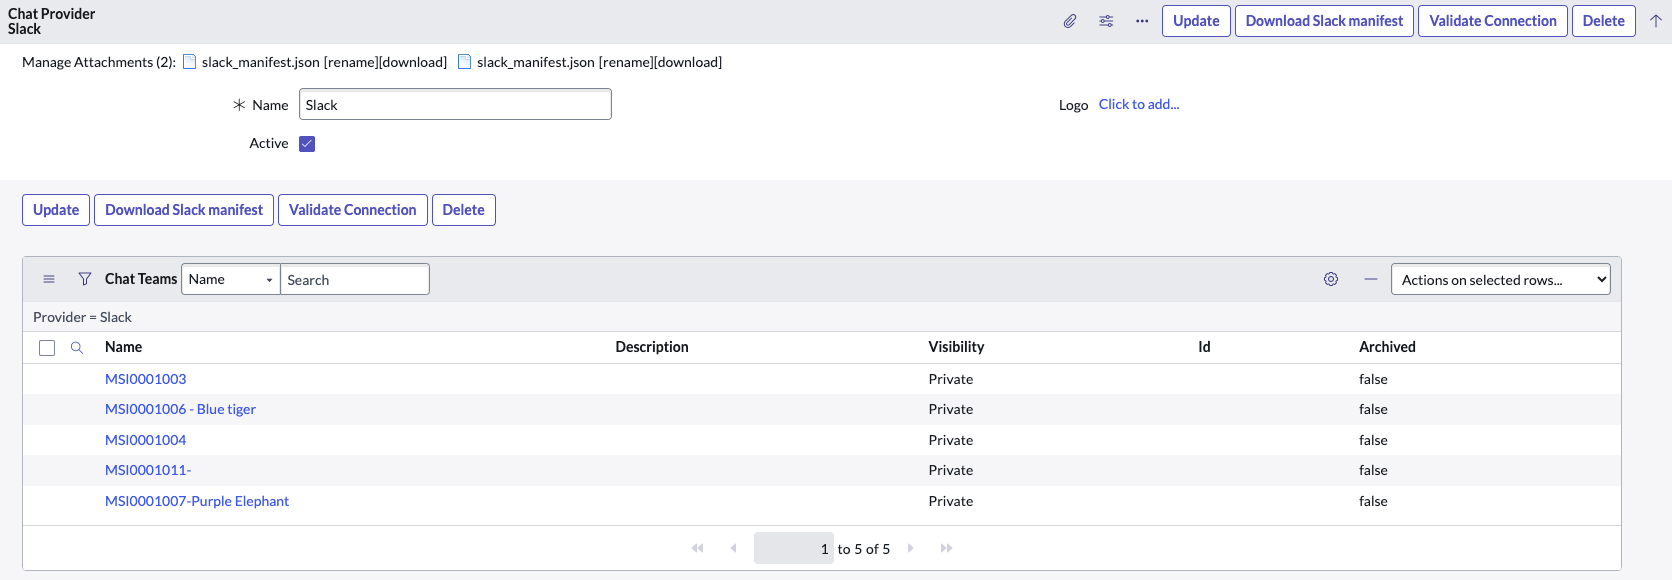The width and height of the screenshot is (1672, 580).
Task: Click the up arrow record navigation icon
Action: point(1656,21)
